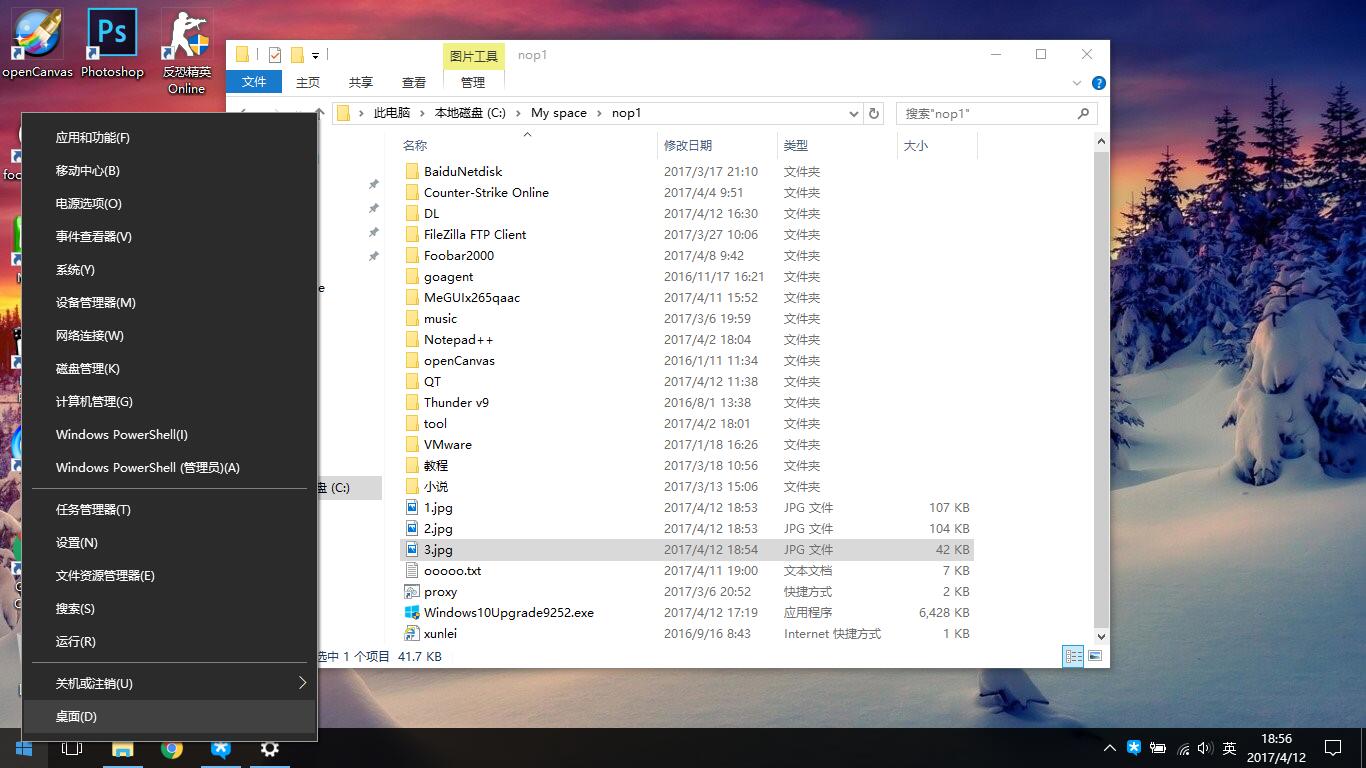
Task: Open the Task View taskbar icon
Action: [x=71, y=749]
